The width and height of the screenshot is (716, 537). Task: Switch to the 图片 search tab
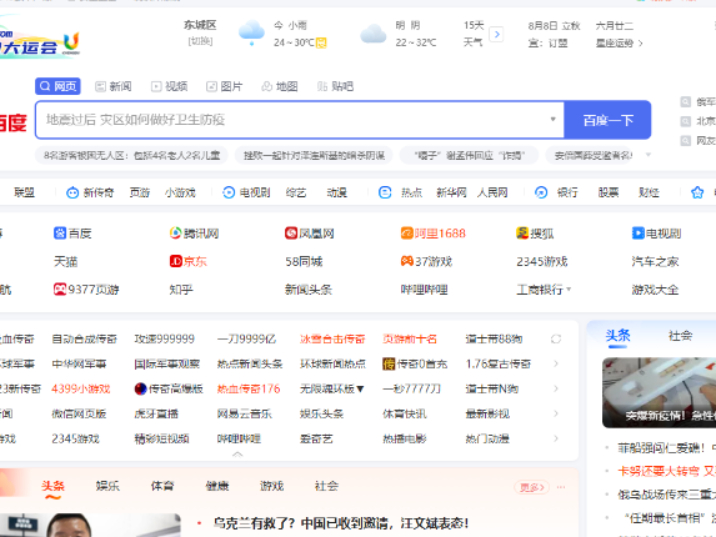click(224, 86)
